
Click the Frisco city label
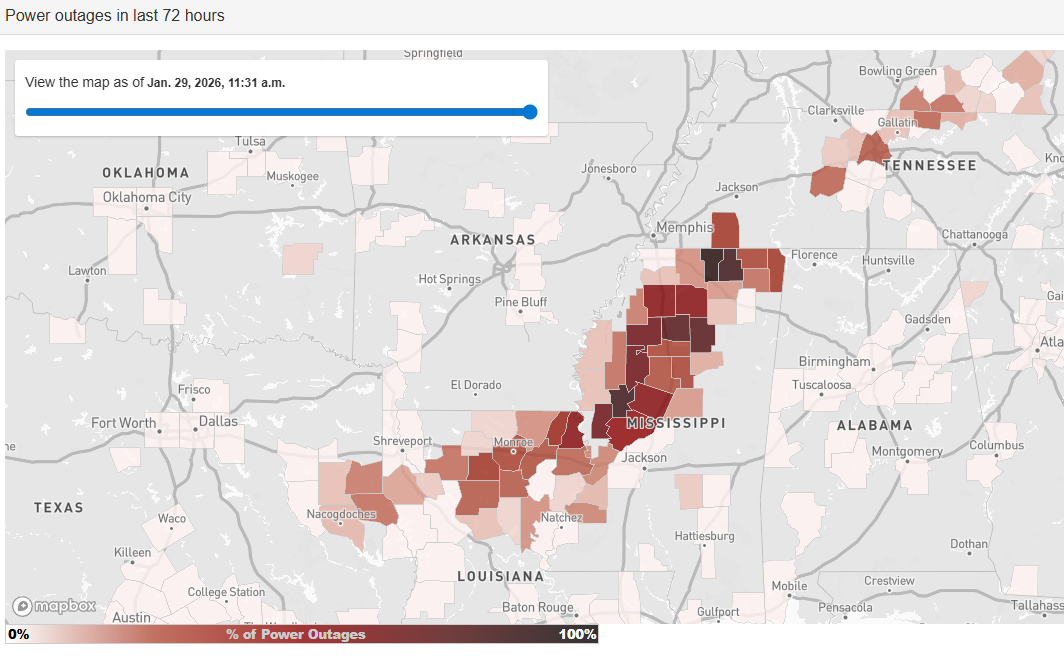click(x=194, y=389)
